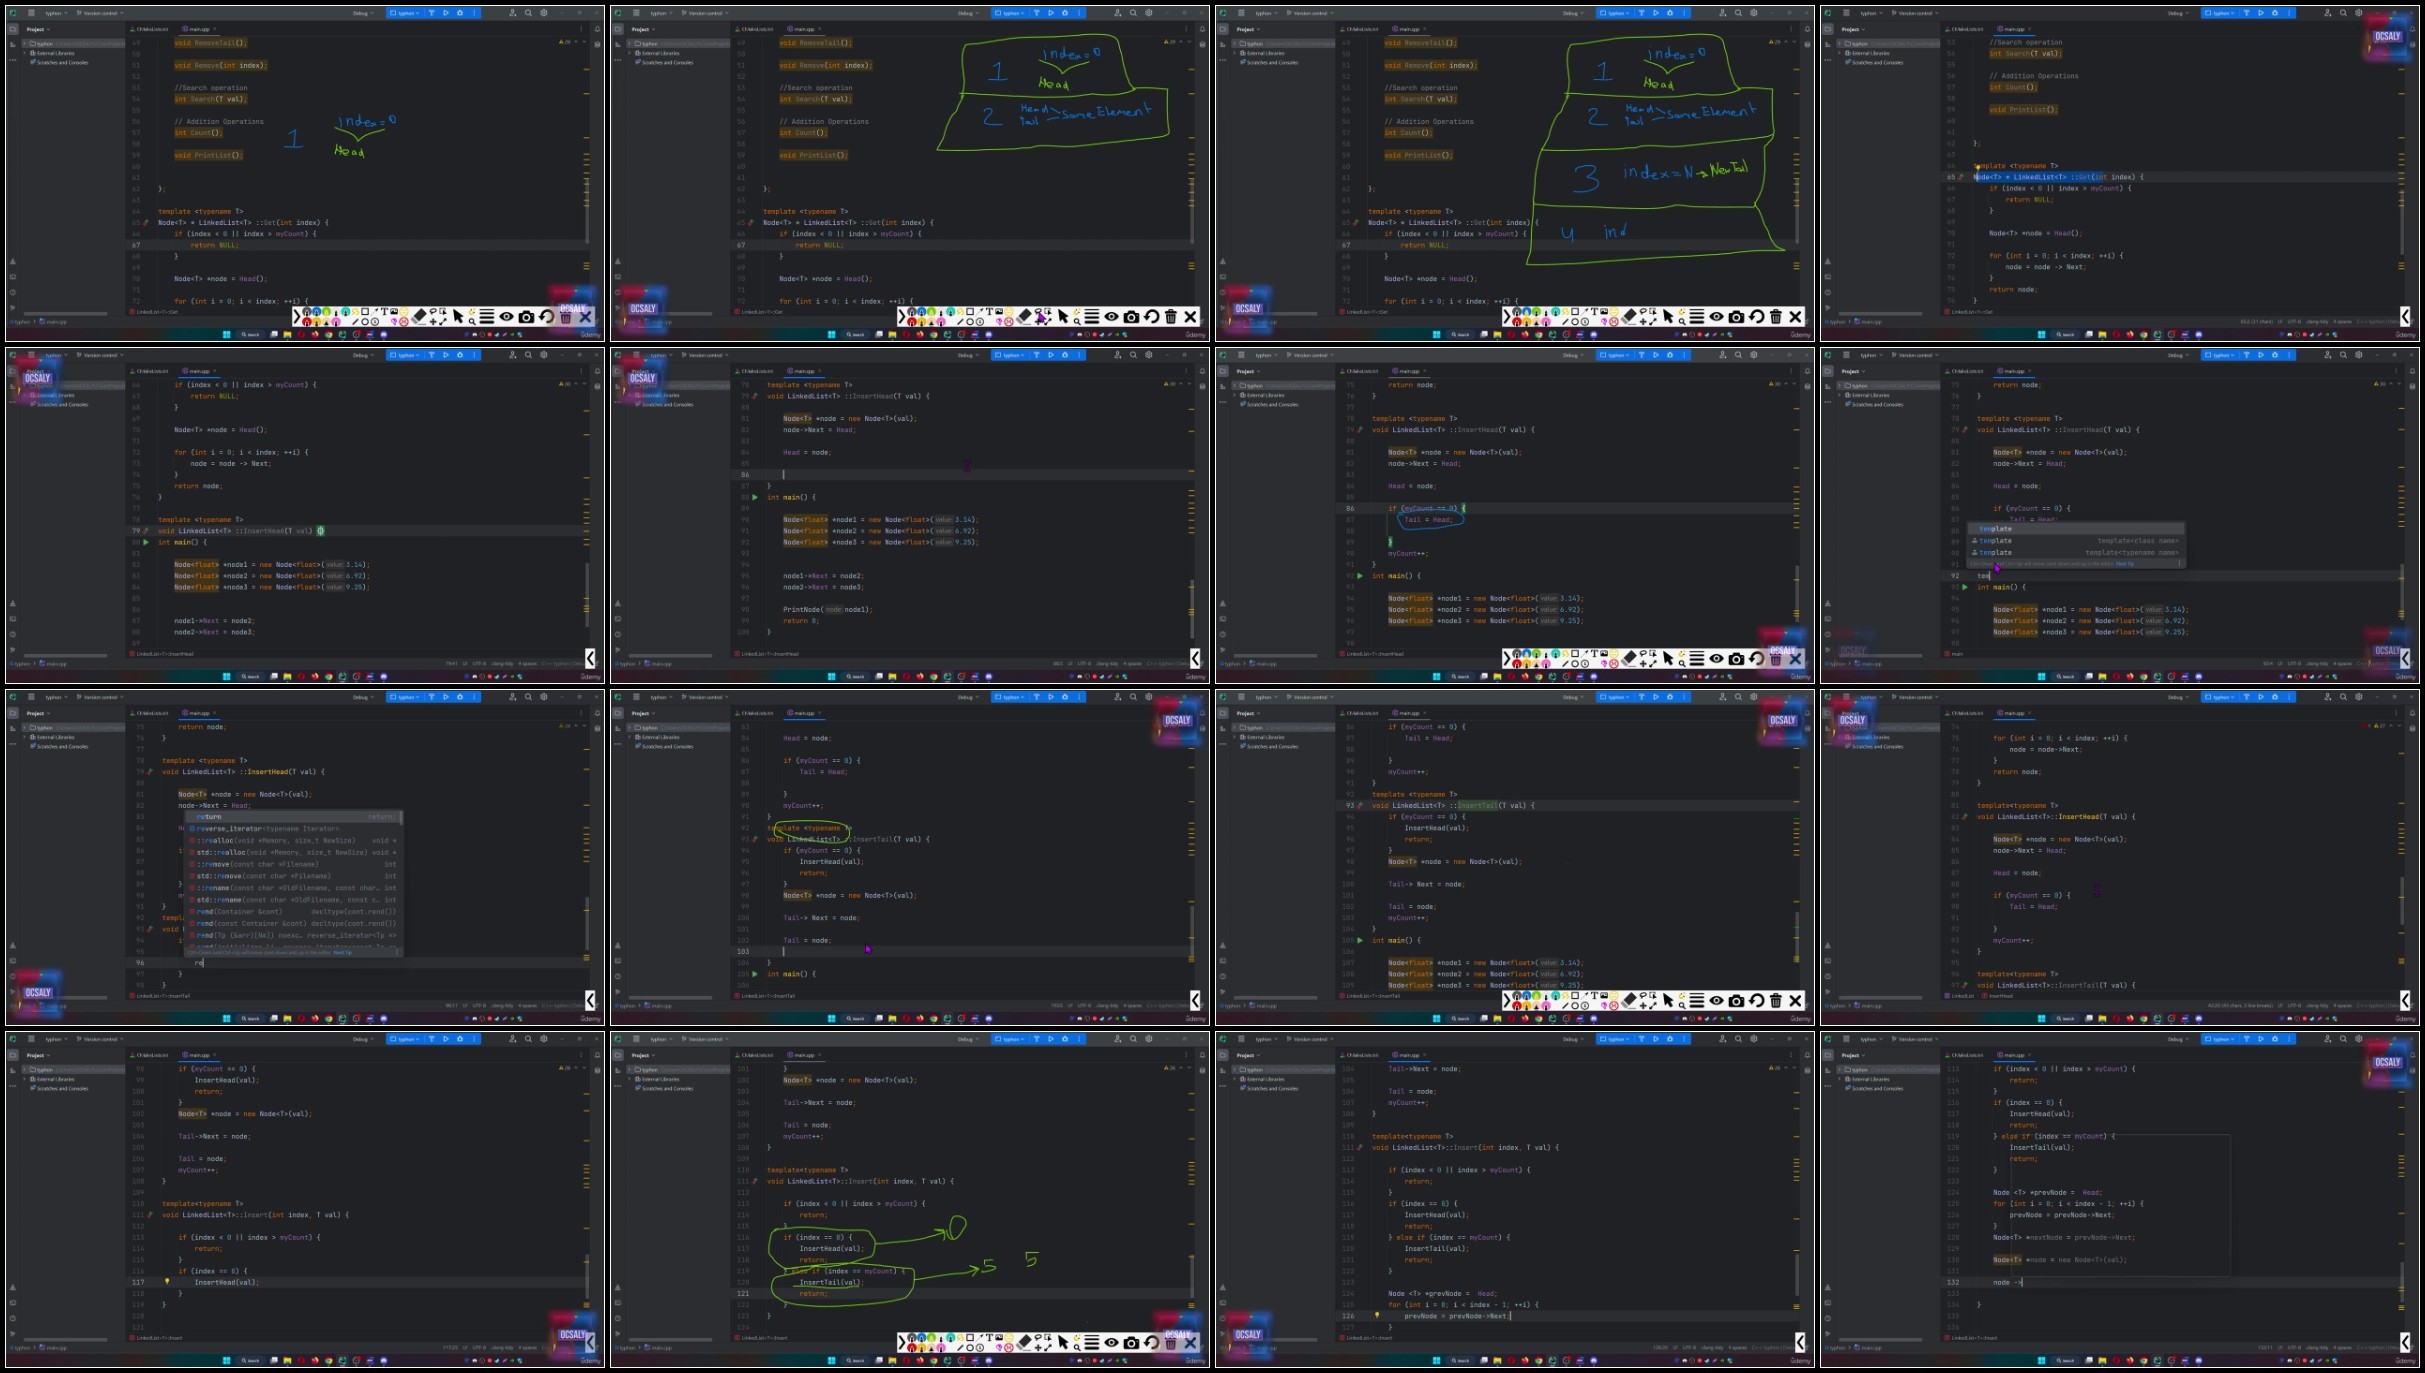The image size is (2425, 1373).
Task: Toggle eye visibility in highlighted InsertTail frame
Action: point(1716,1000)
